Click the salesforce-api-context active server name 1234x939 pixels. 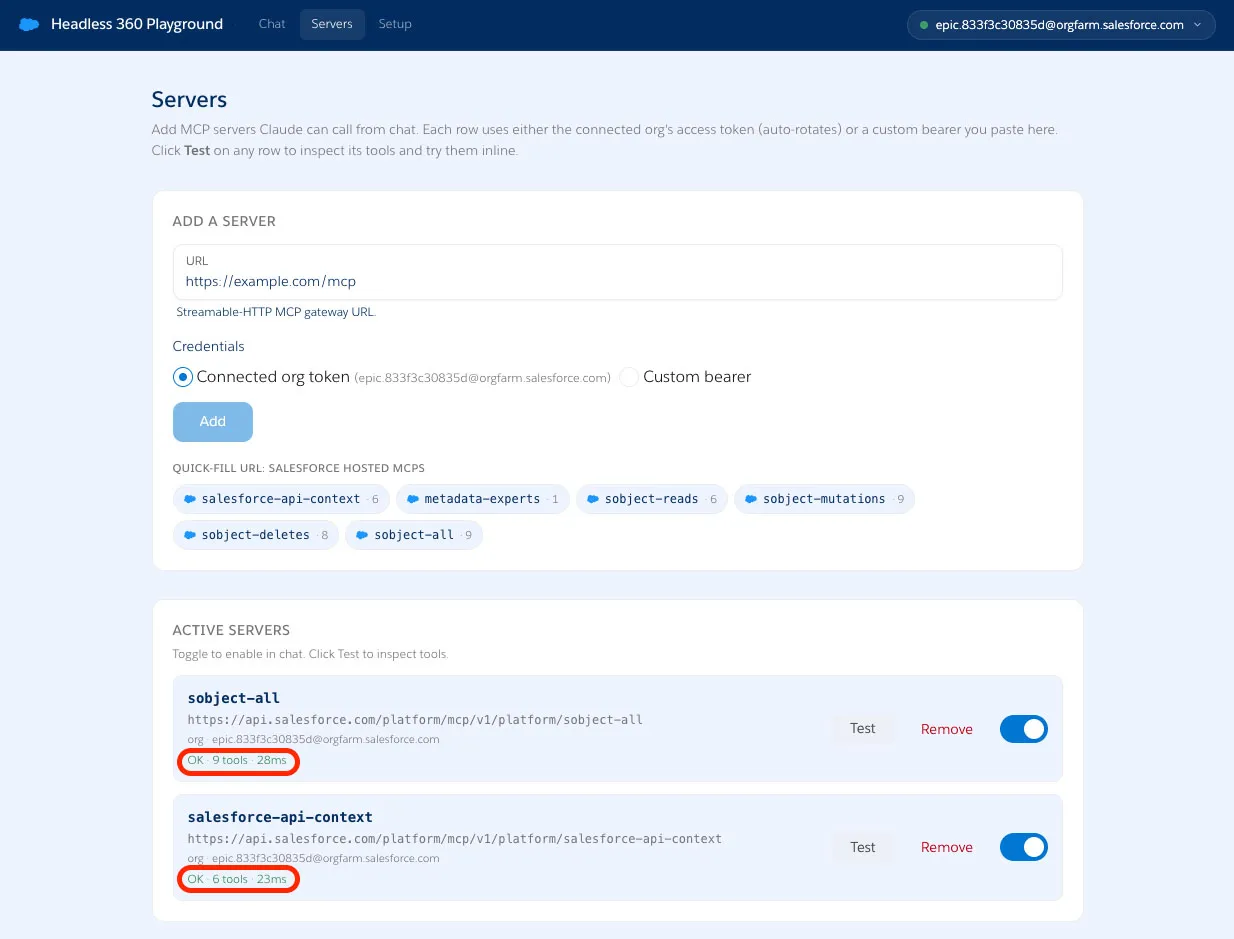click(280, 816)
